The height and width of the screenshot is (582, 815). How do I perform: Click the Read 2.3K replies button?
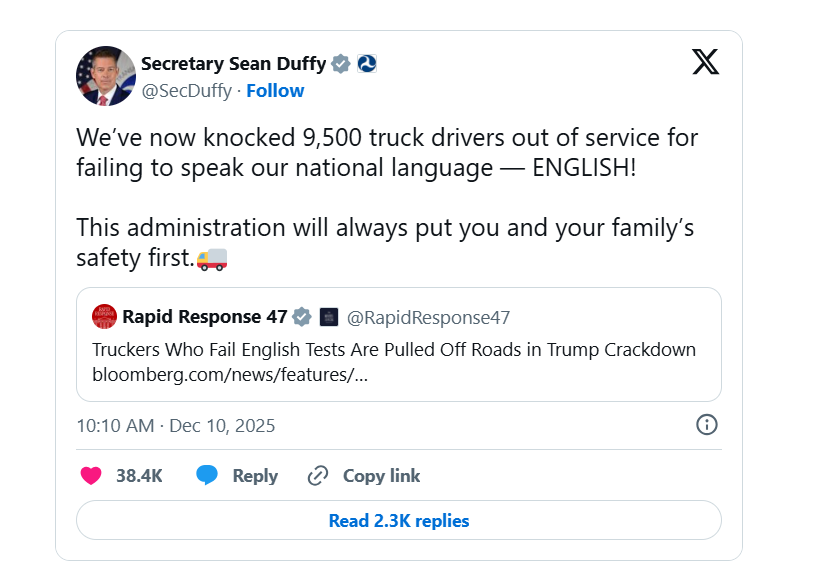[x=398, y=520]
